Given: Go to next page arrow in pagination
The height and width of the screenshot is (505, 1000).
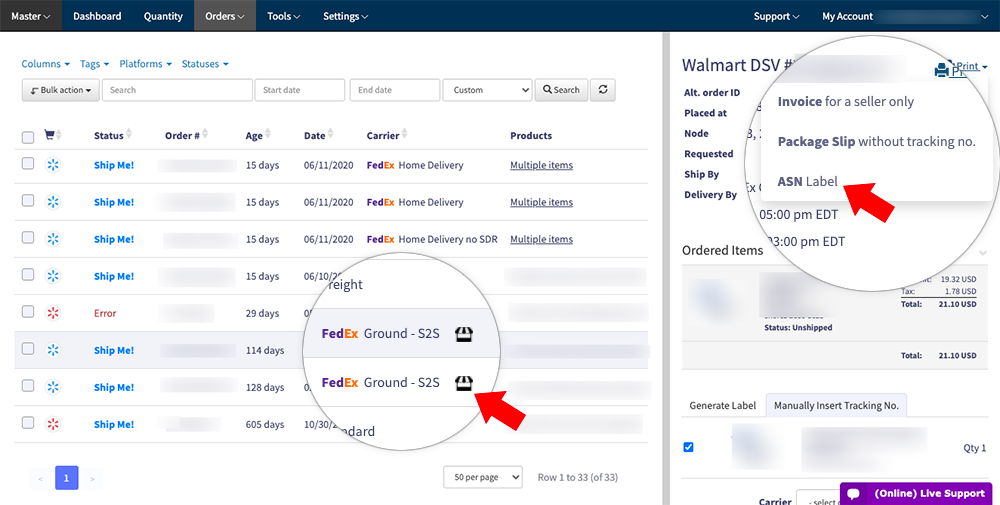Looking at the screenshot, I should tap(92, 478).
